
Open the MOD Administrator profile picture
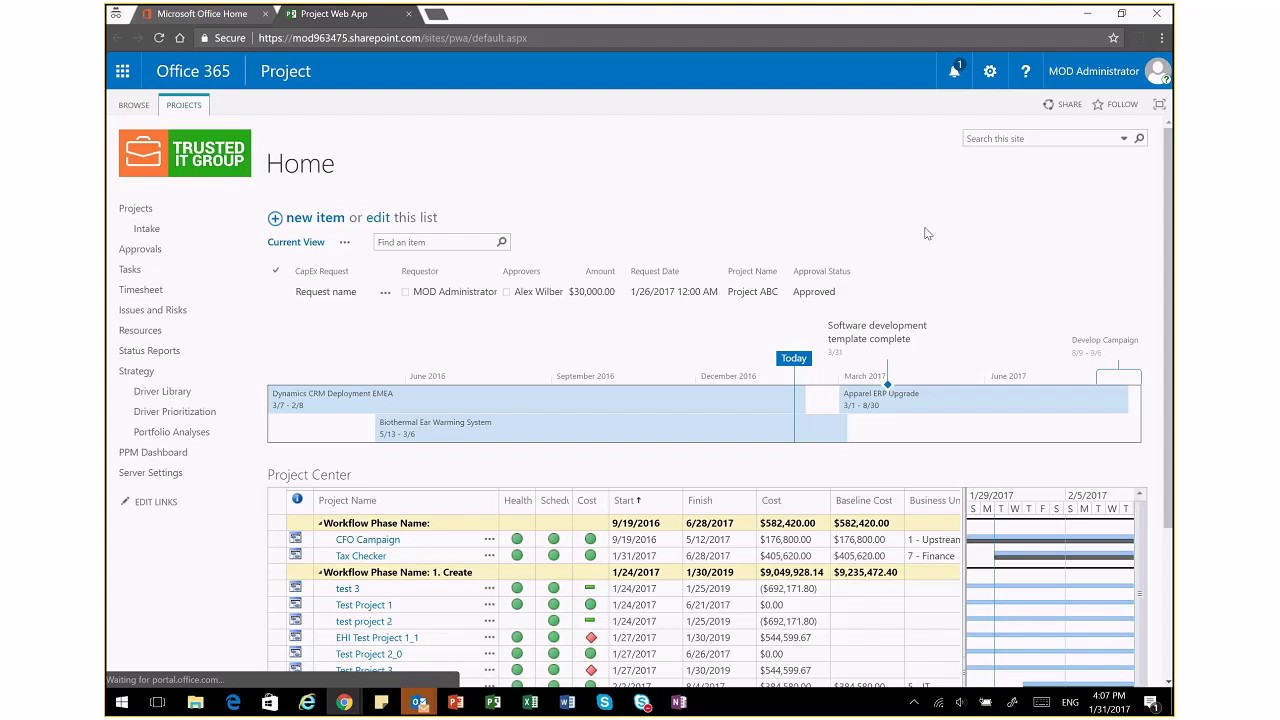click(1158, 71)
